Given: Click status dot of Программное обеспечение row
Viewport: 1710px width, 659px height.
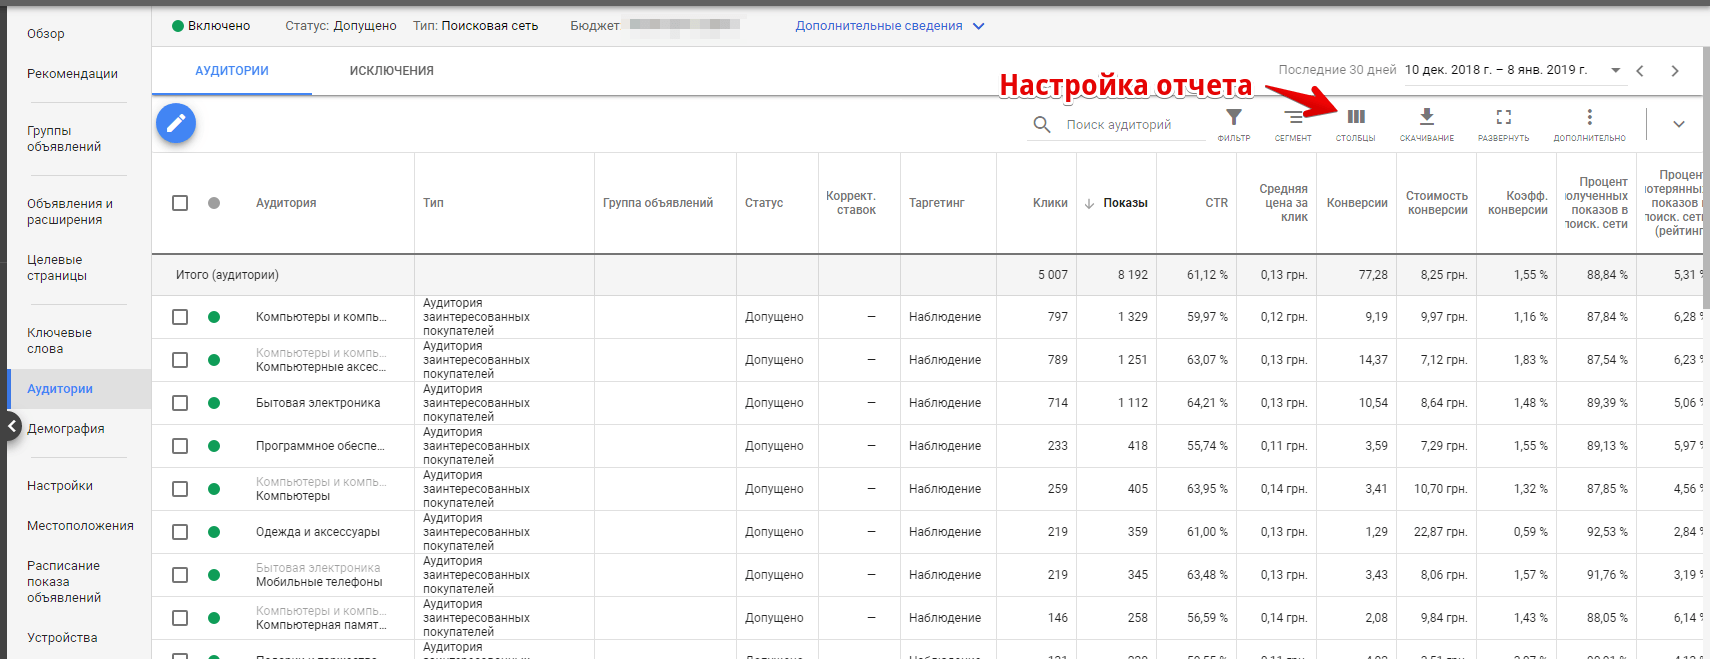Looking at the screenshot, I should 214,446.
